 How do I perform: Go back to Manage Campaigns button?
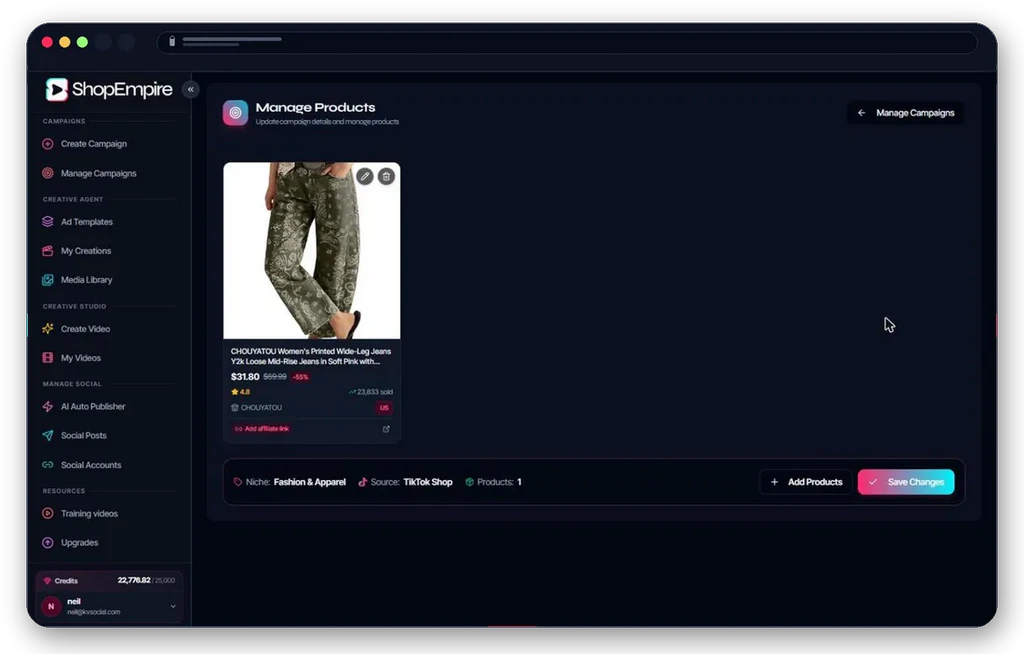pos(905,113)
